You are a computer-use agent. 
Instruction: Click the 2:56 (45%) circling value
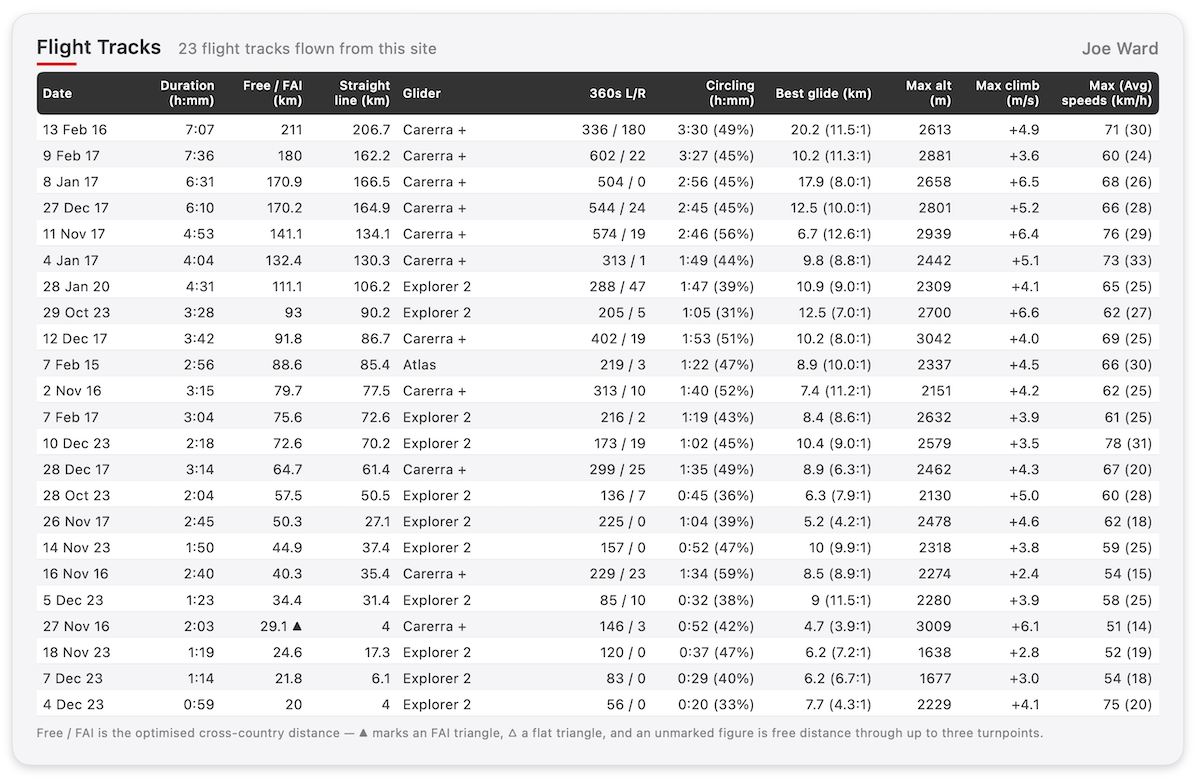[716, 181]
